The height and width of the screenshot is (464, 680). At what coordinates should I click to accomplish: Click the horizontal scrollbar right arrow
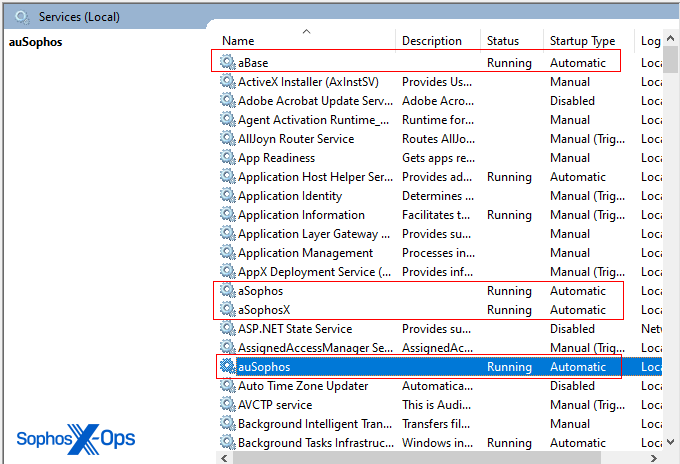coord(654,458)
